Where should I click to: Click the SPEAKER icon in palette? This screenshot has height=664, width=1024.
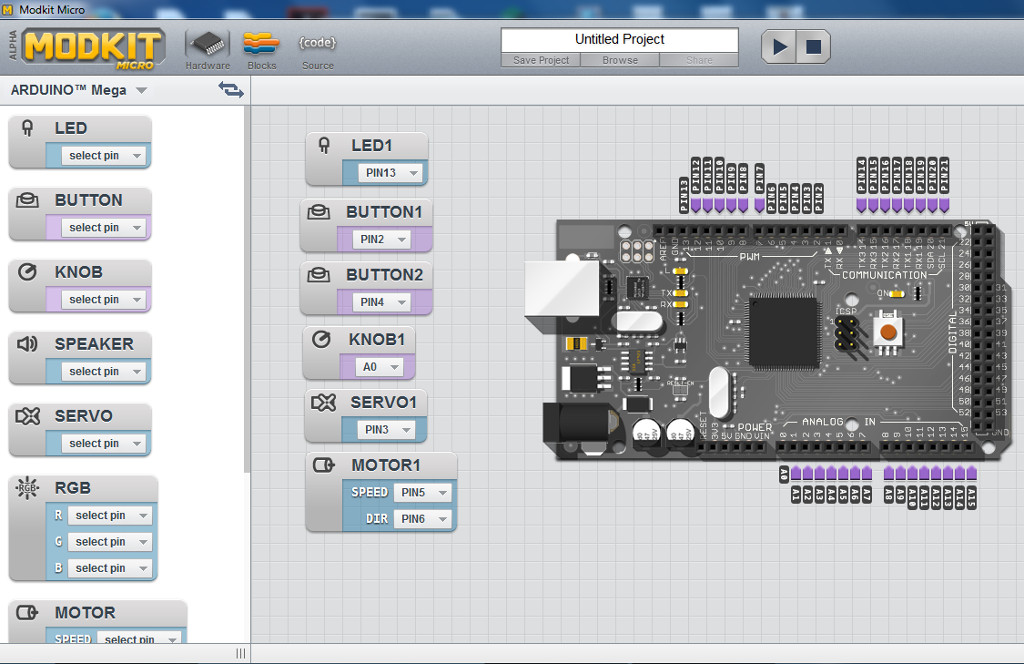(x=27, y=343)
